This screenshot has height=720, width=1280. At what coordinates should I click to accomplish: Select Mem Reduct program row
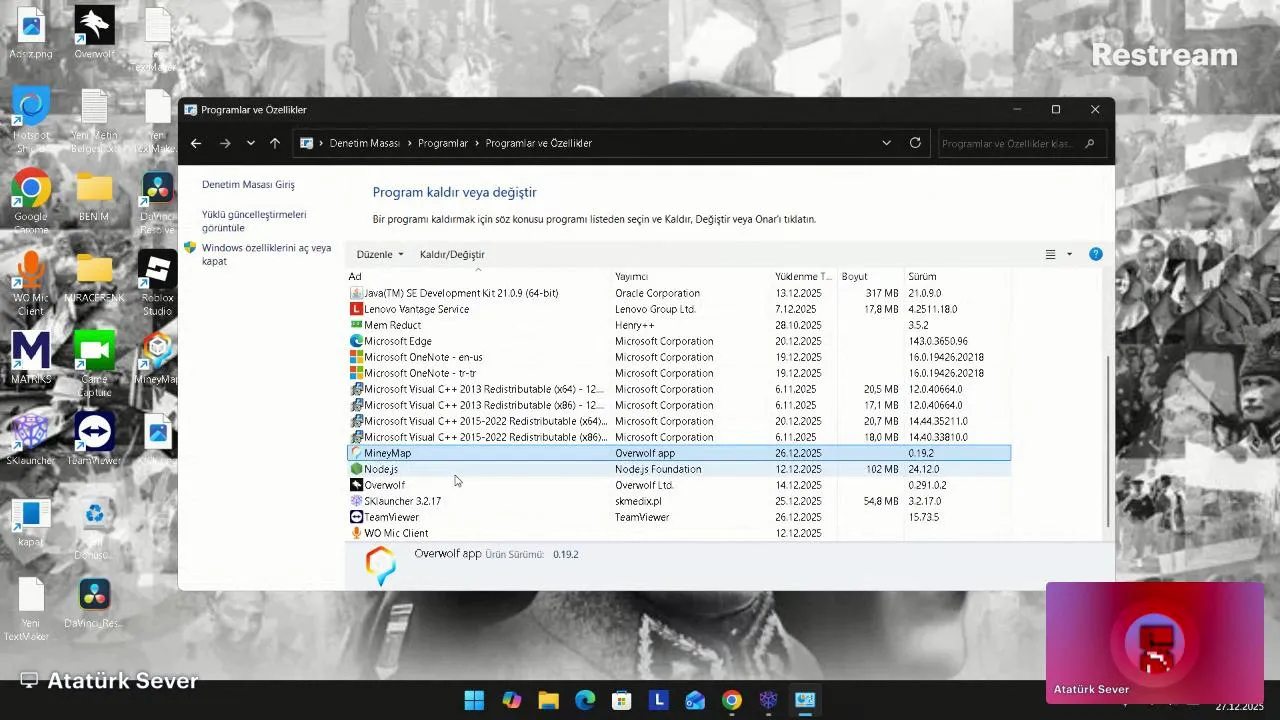[679, 325]
